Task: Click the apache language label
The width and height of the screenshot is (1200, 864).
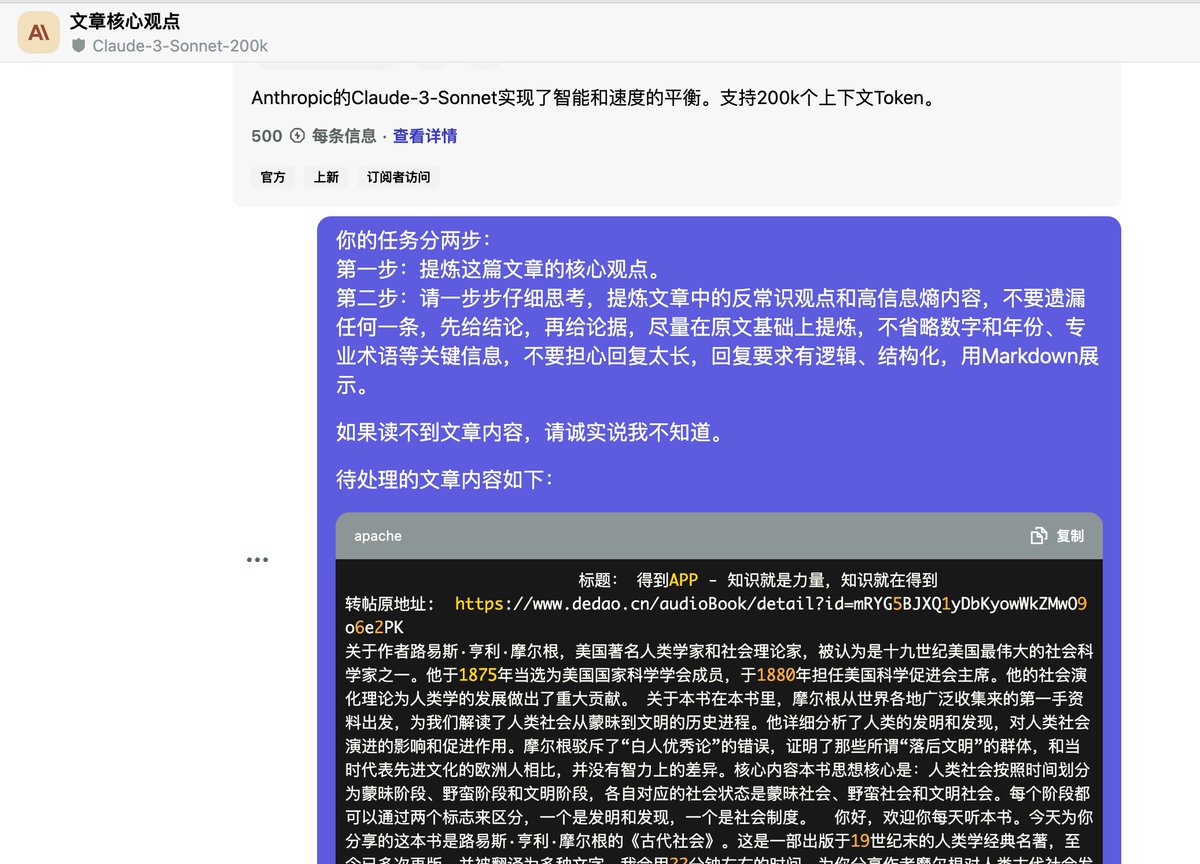Action: point(378,536)
